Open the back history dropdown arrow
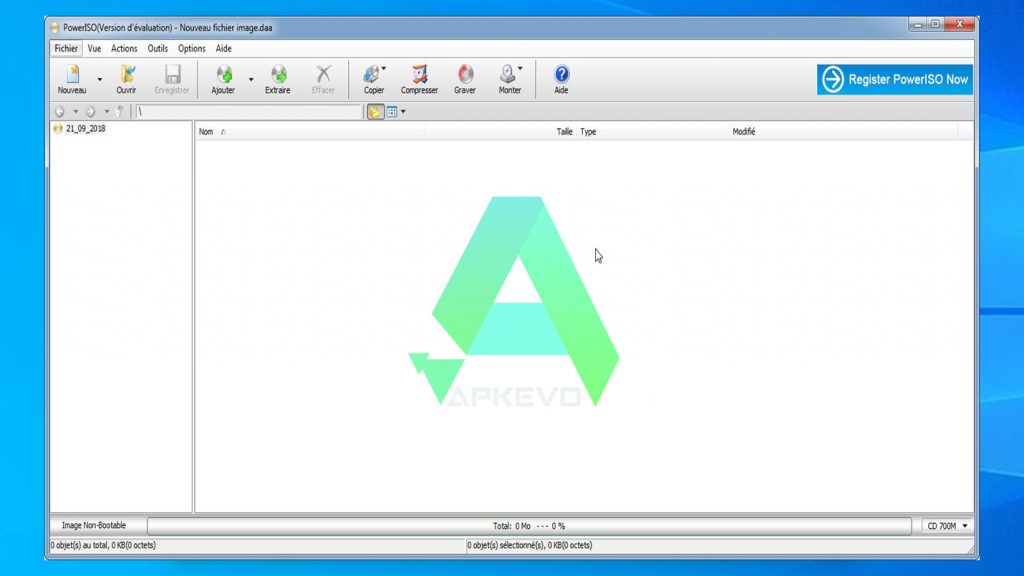Image resolution: width=1024 pixels, height=576 pixels. coord(76,112)
